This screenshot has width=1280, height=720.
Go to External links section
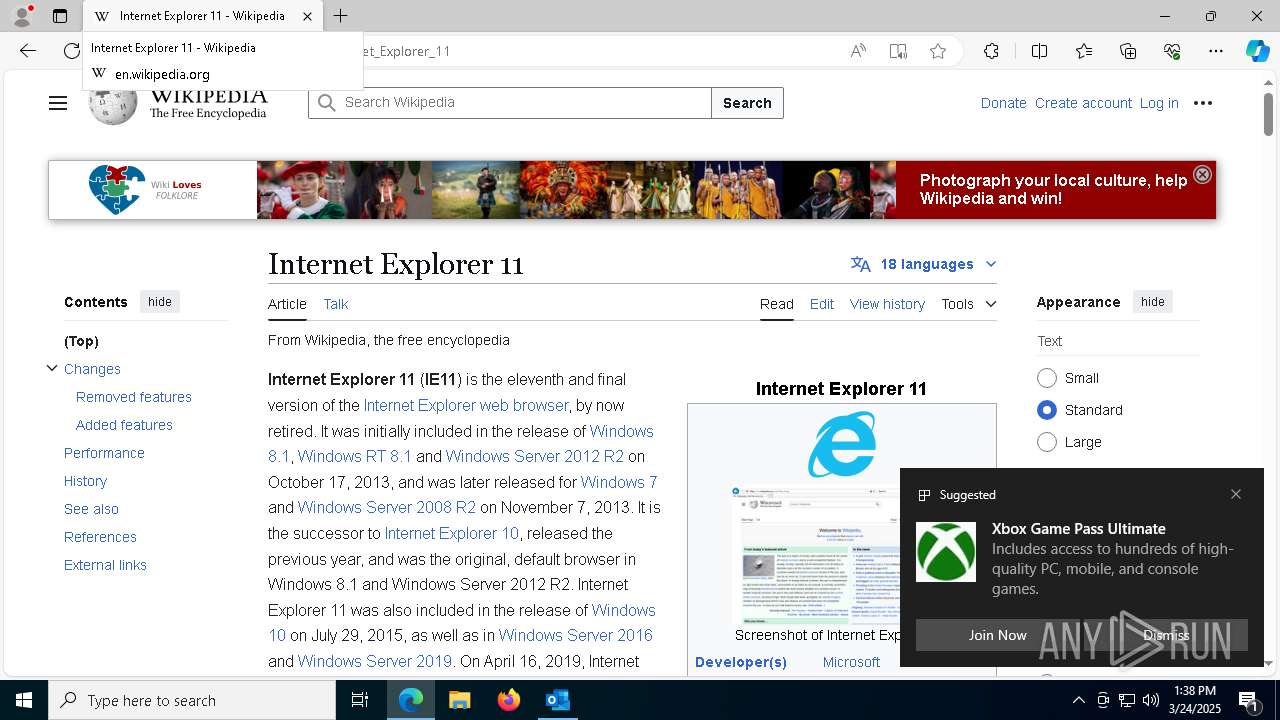tap(105, 565)
